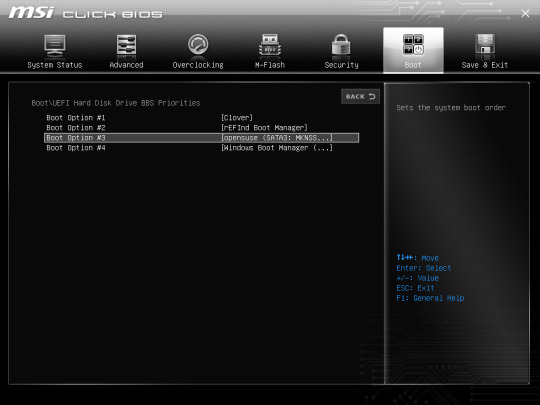Select the Boot Option #2 row label
This screenshot has width=540, height=405.
76,128
